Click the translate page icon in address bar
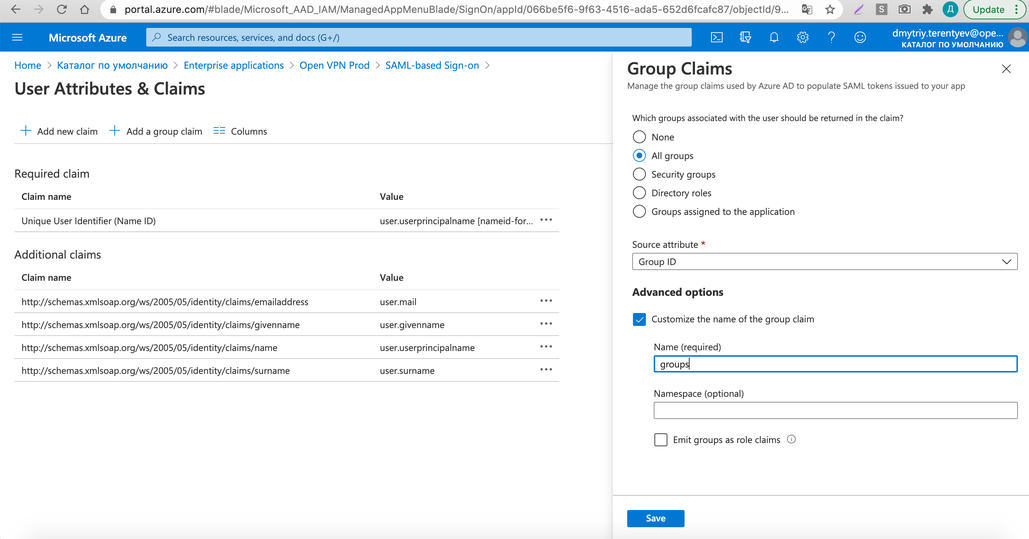 [x=807, y=9]
